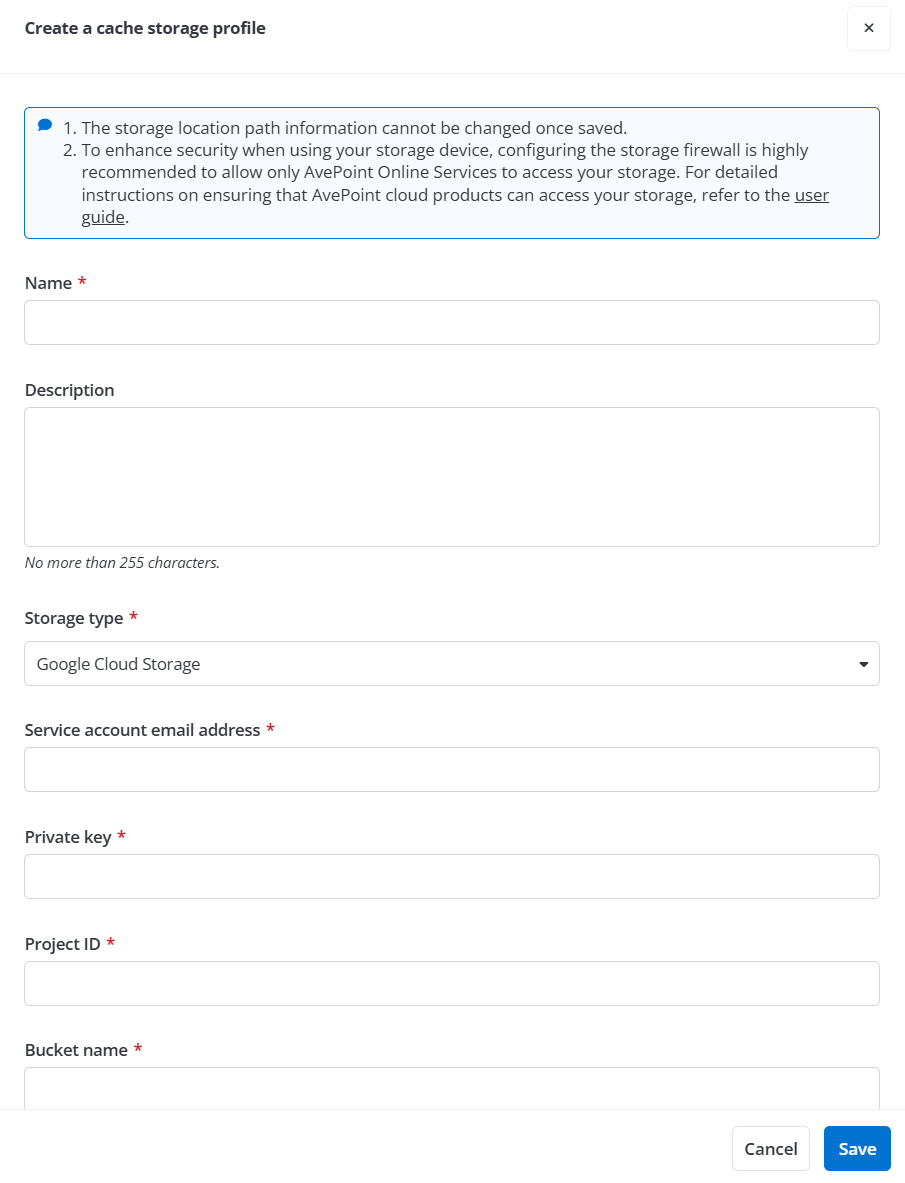Screen dimensions: 905x1183
Task: Click the Private key input box
Action: (451, 876)
